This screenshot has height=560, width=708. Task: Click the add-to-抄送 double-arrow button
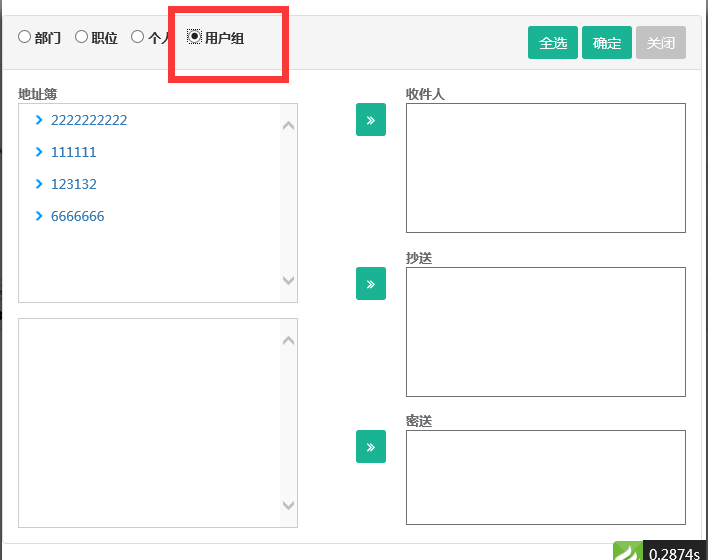pos(370,283)
